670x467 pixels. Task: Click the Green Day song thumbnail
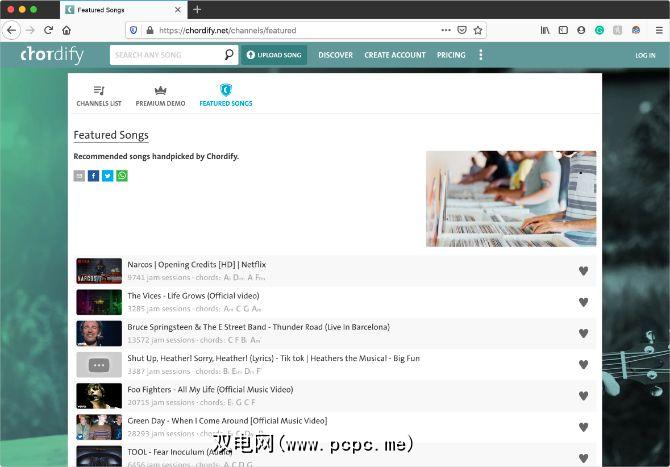click(99, 427)
